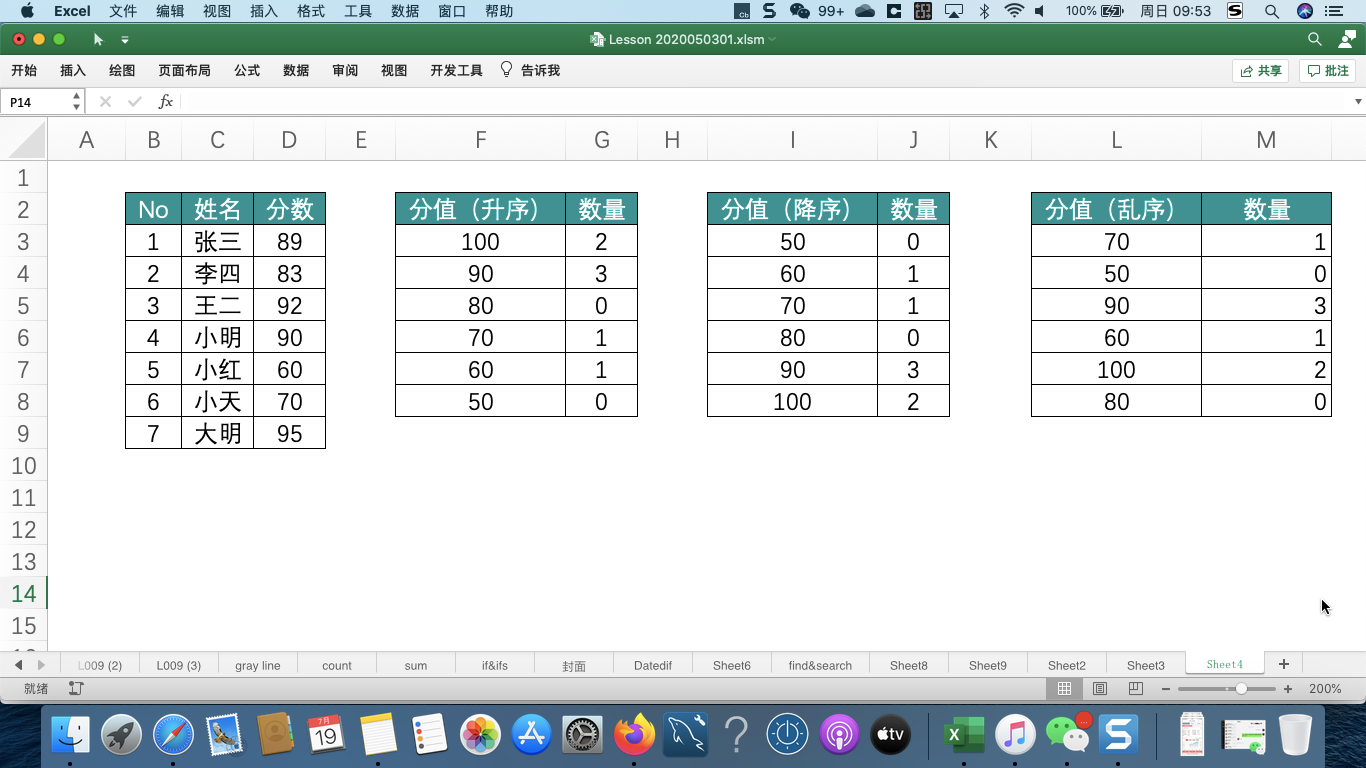The image size is (1366, 768).
Task: Open the 插入 ribbon tab
Action: 73,70
